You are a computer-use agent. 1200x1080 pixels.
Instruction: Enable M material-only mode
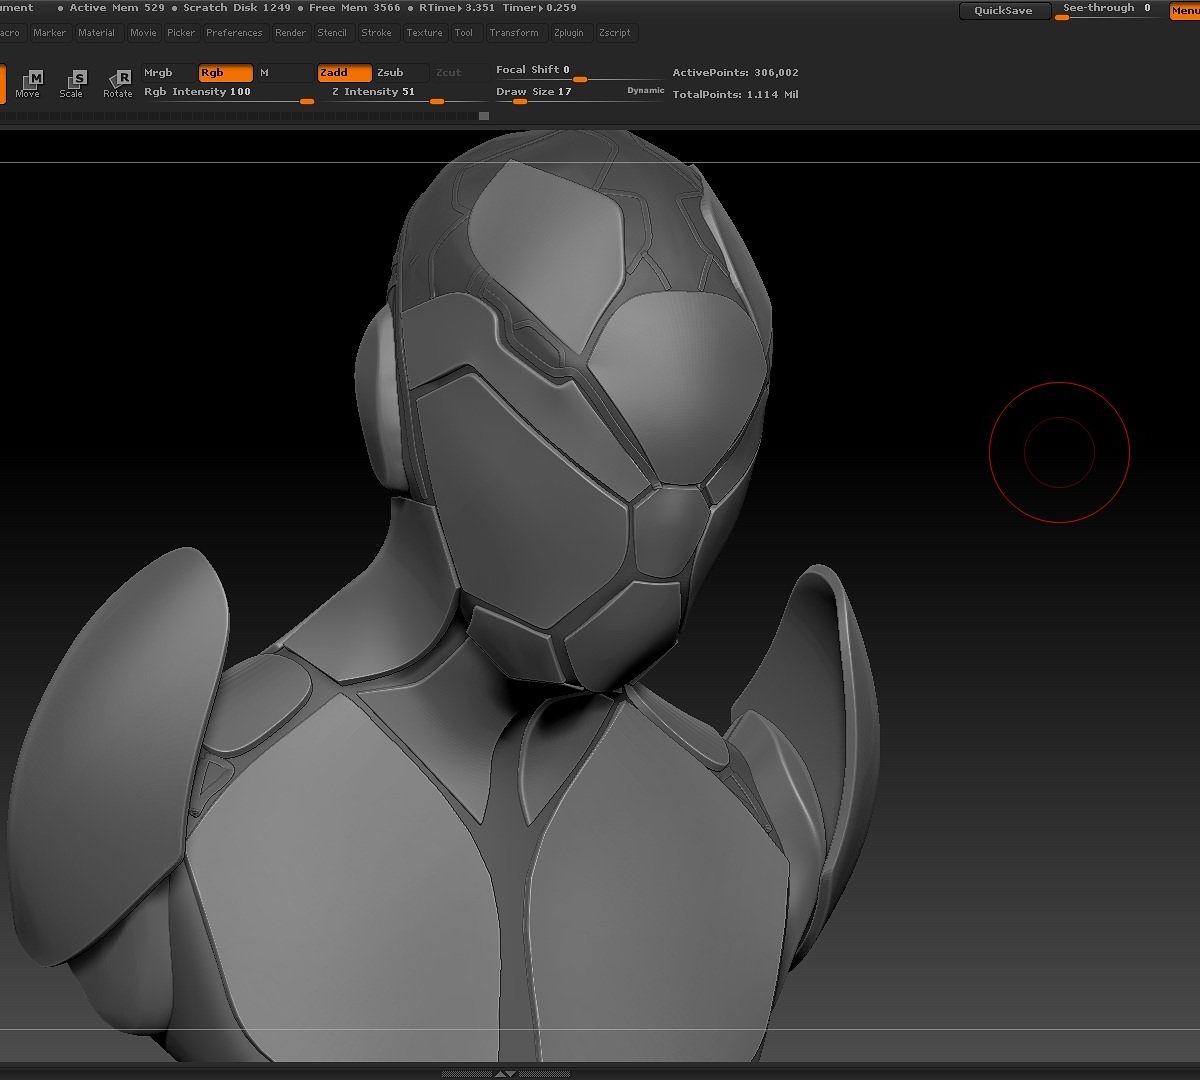click(x=284, y=73)
